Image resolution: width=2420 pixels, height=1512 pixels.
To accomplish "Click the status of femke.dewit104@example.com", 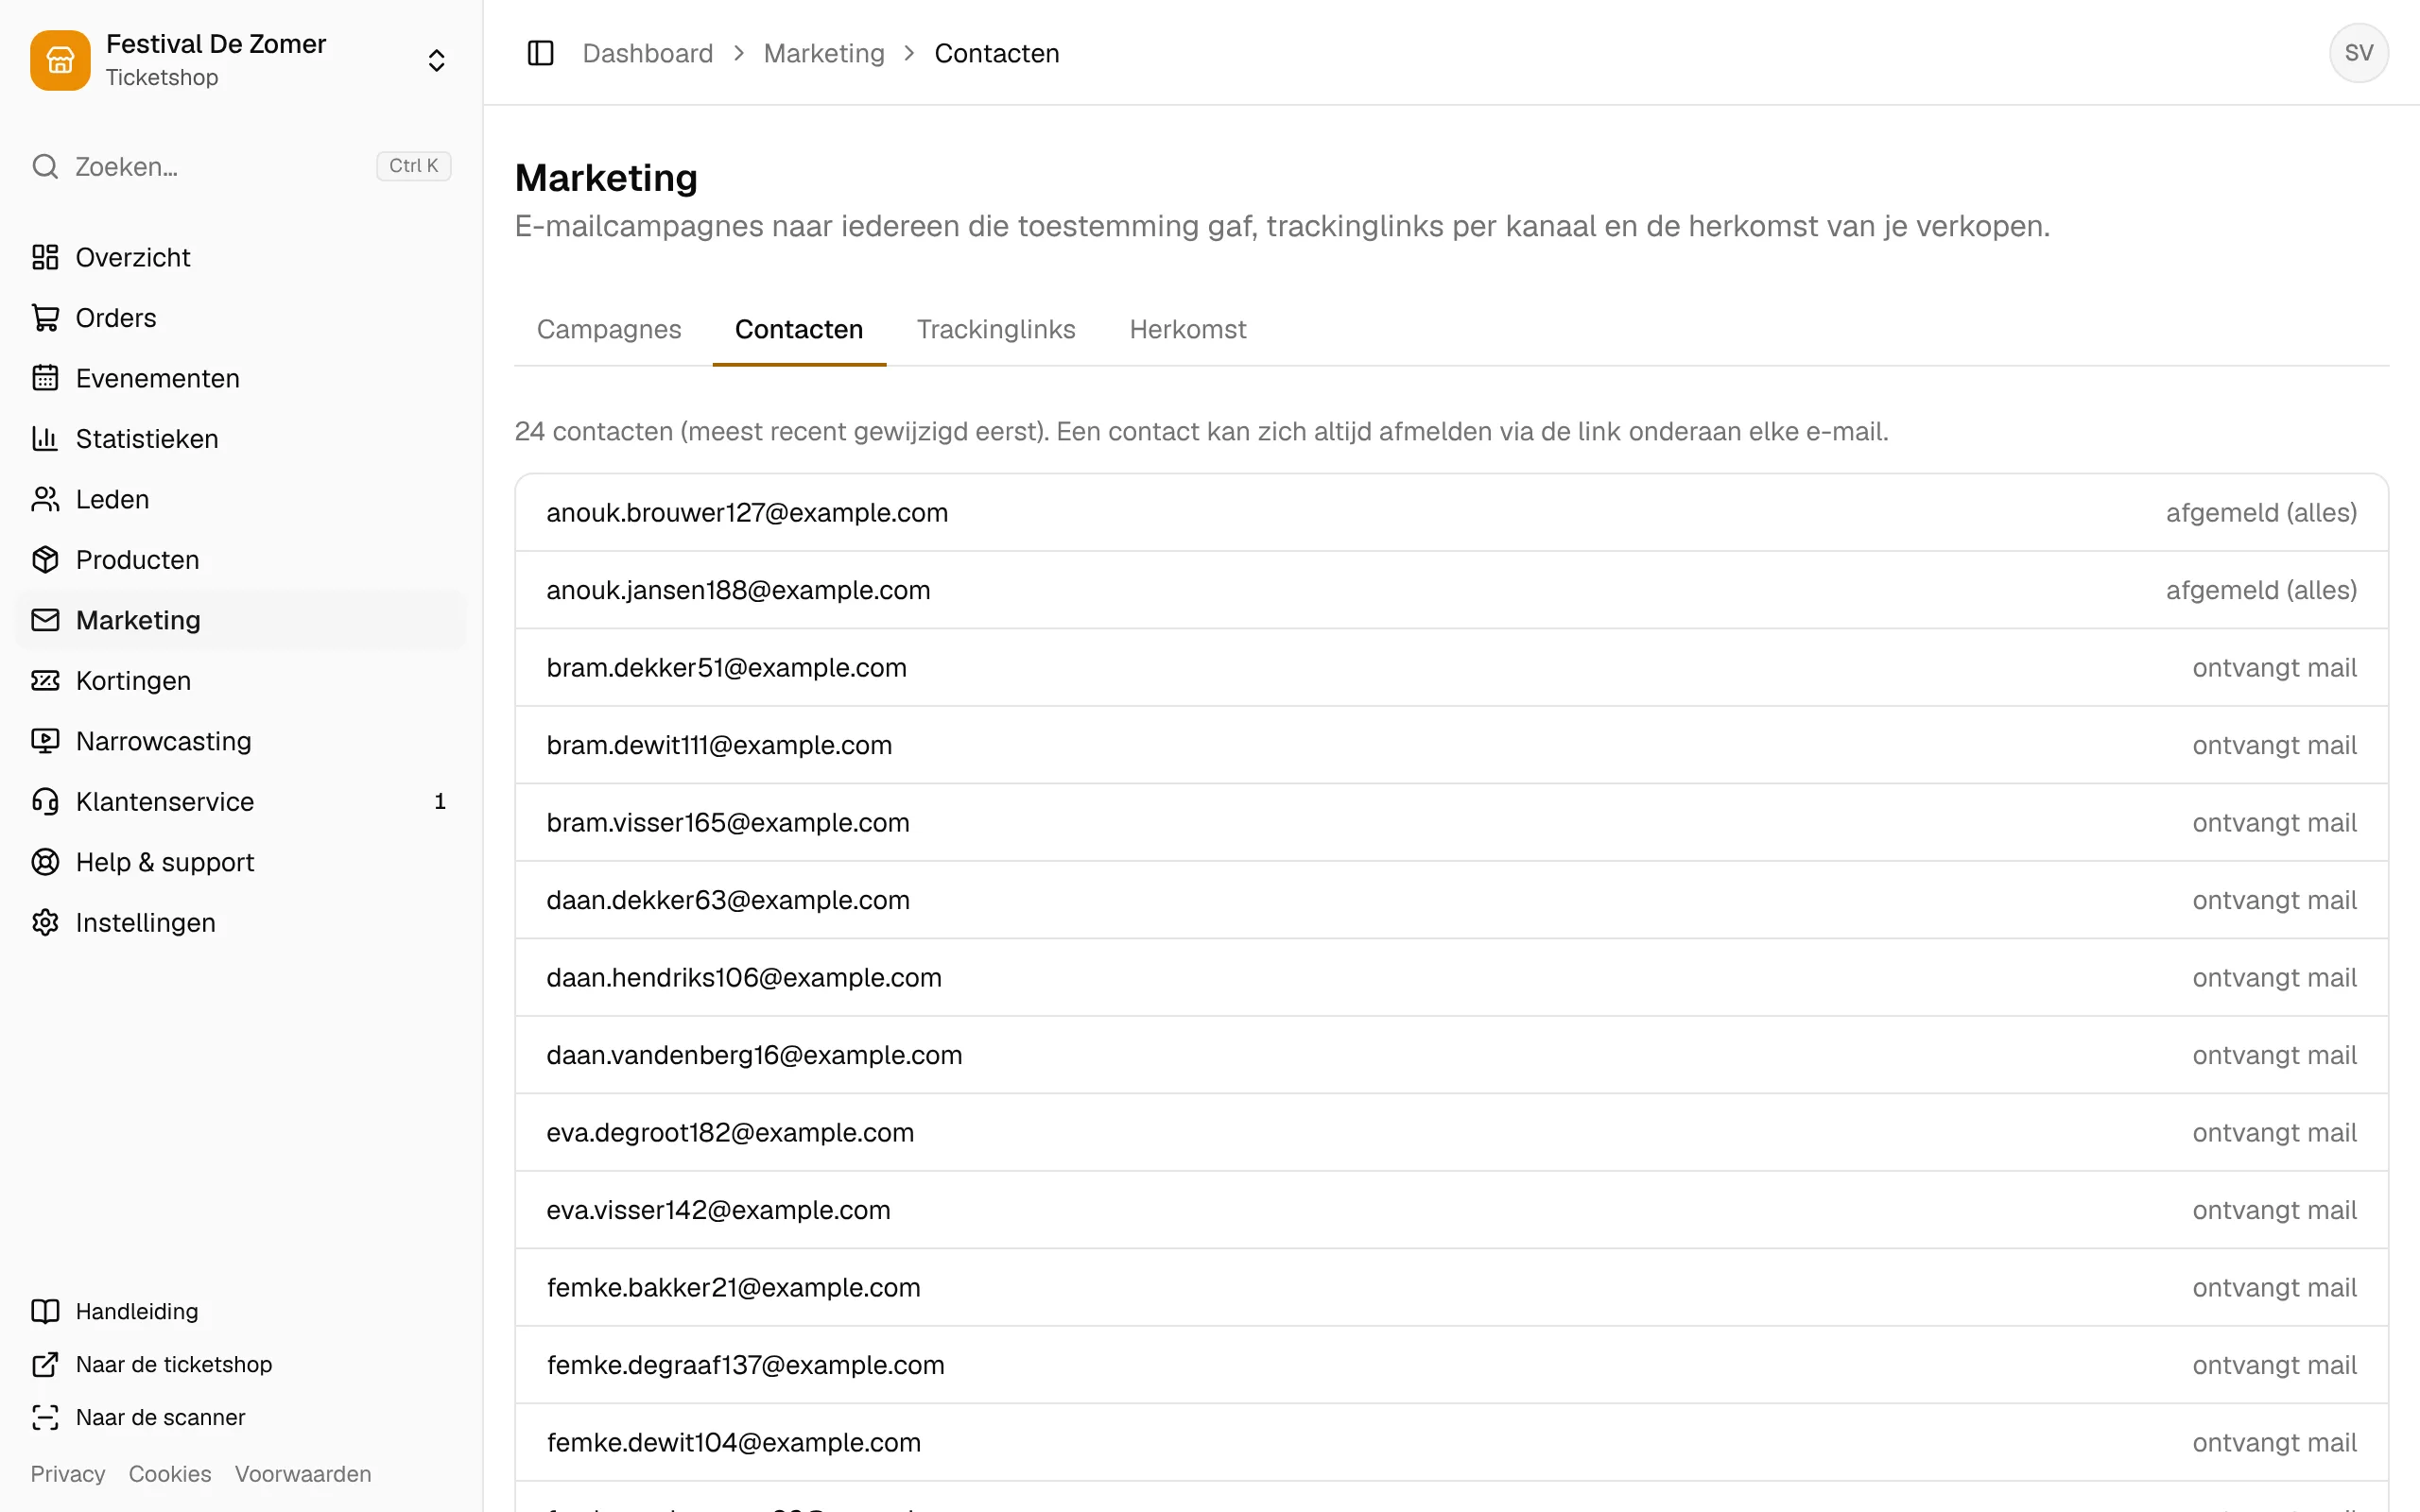I will 2274,1443.
